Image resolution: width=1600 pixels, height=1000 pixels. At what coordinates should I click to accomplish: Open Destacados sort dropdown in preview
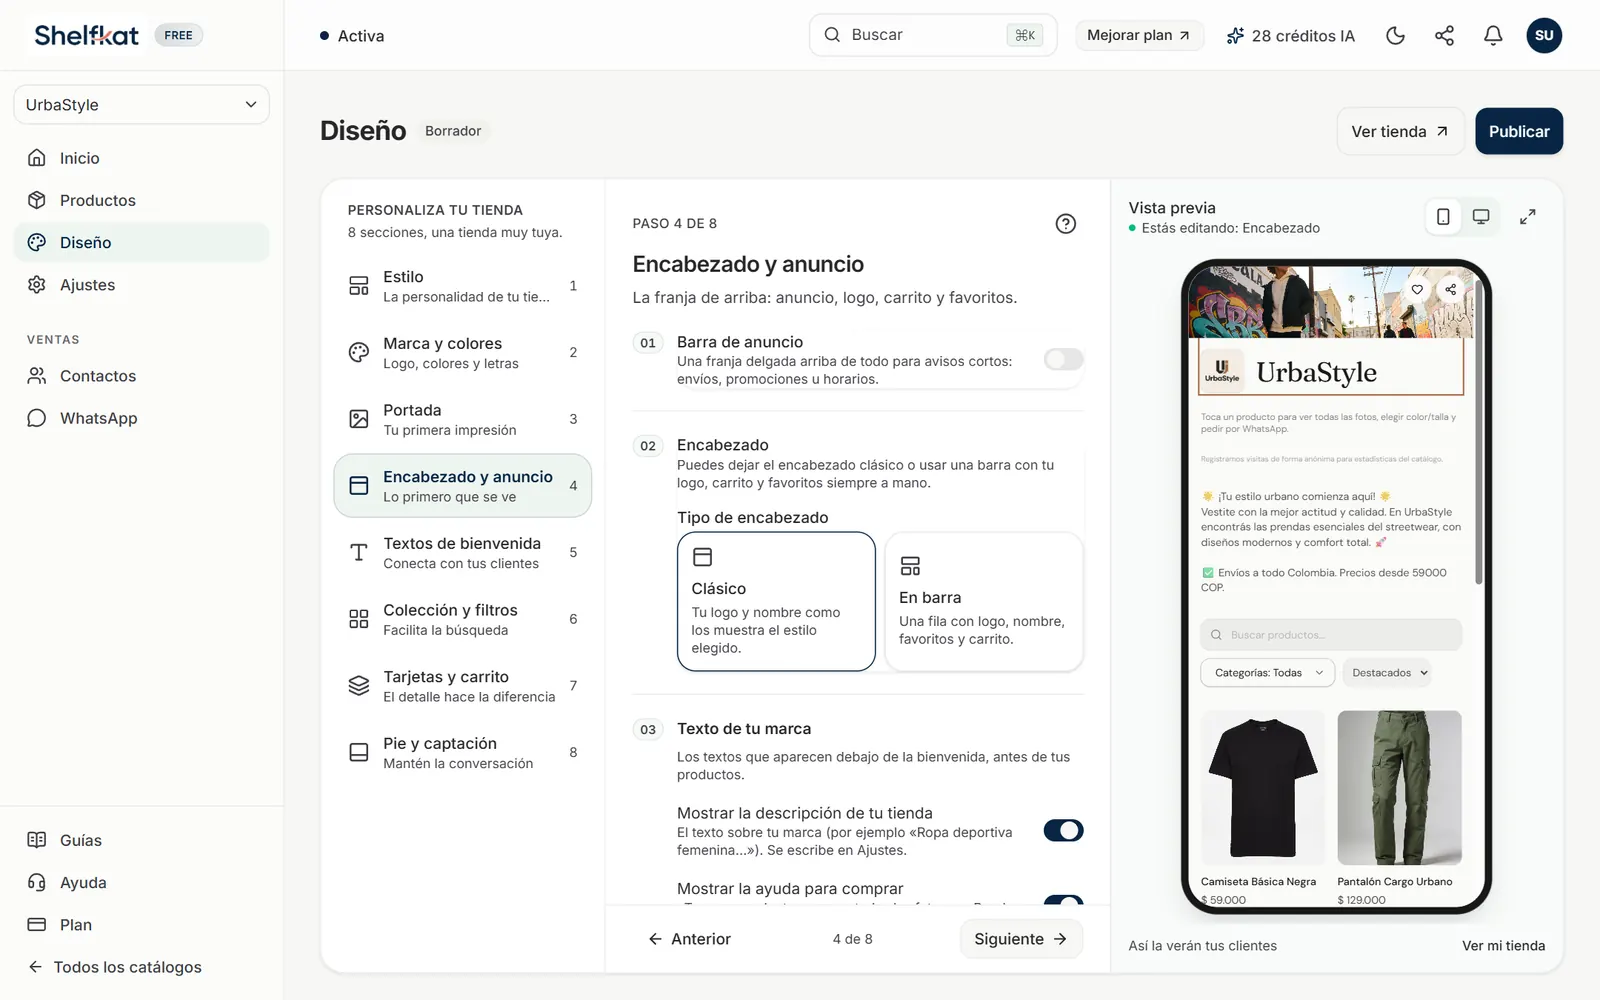point(1388,673)
